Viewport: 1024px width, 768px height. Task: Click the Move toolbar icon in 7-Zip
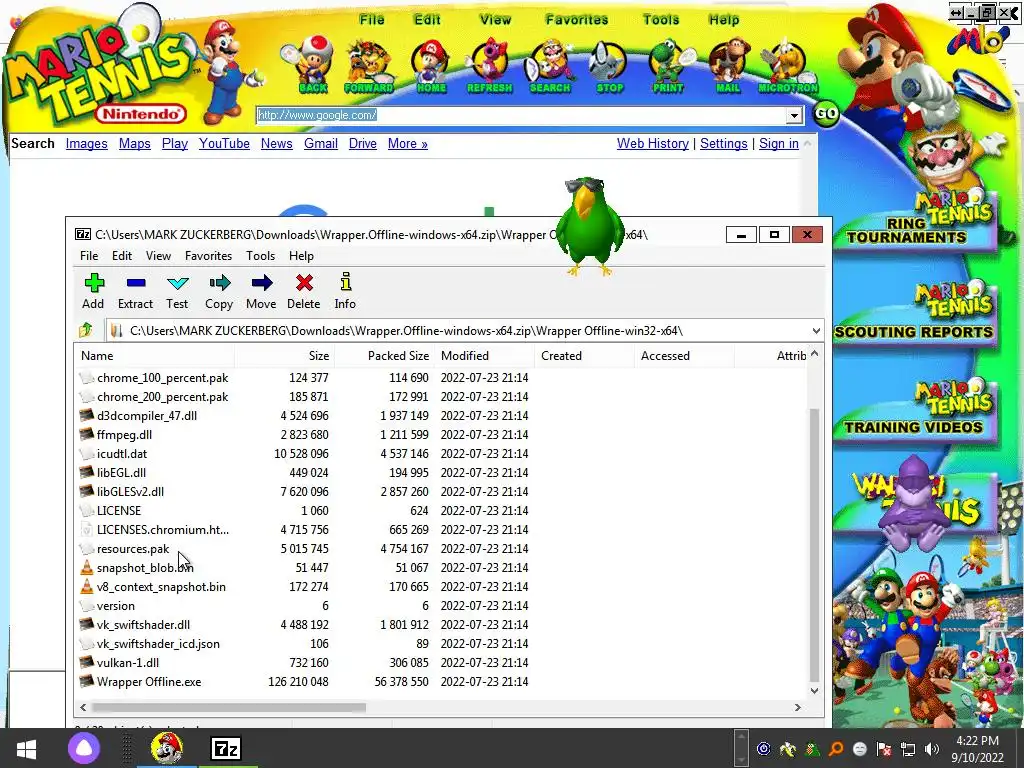coord(261,283)
